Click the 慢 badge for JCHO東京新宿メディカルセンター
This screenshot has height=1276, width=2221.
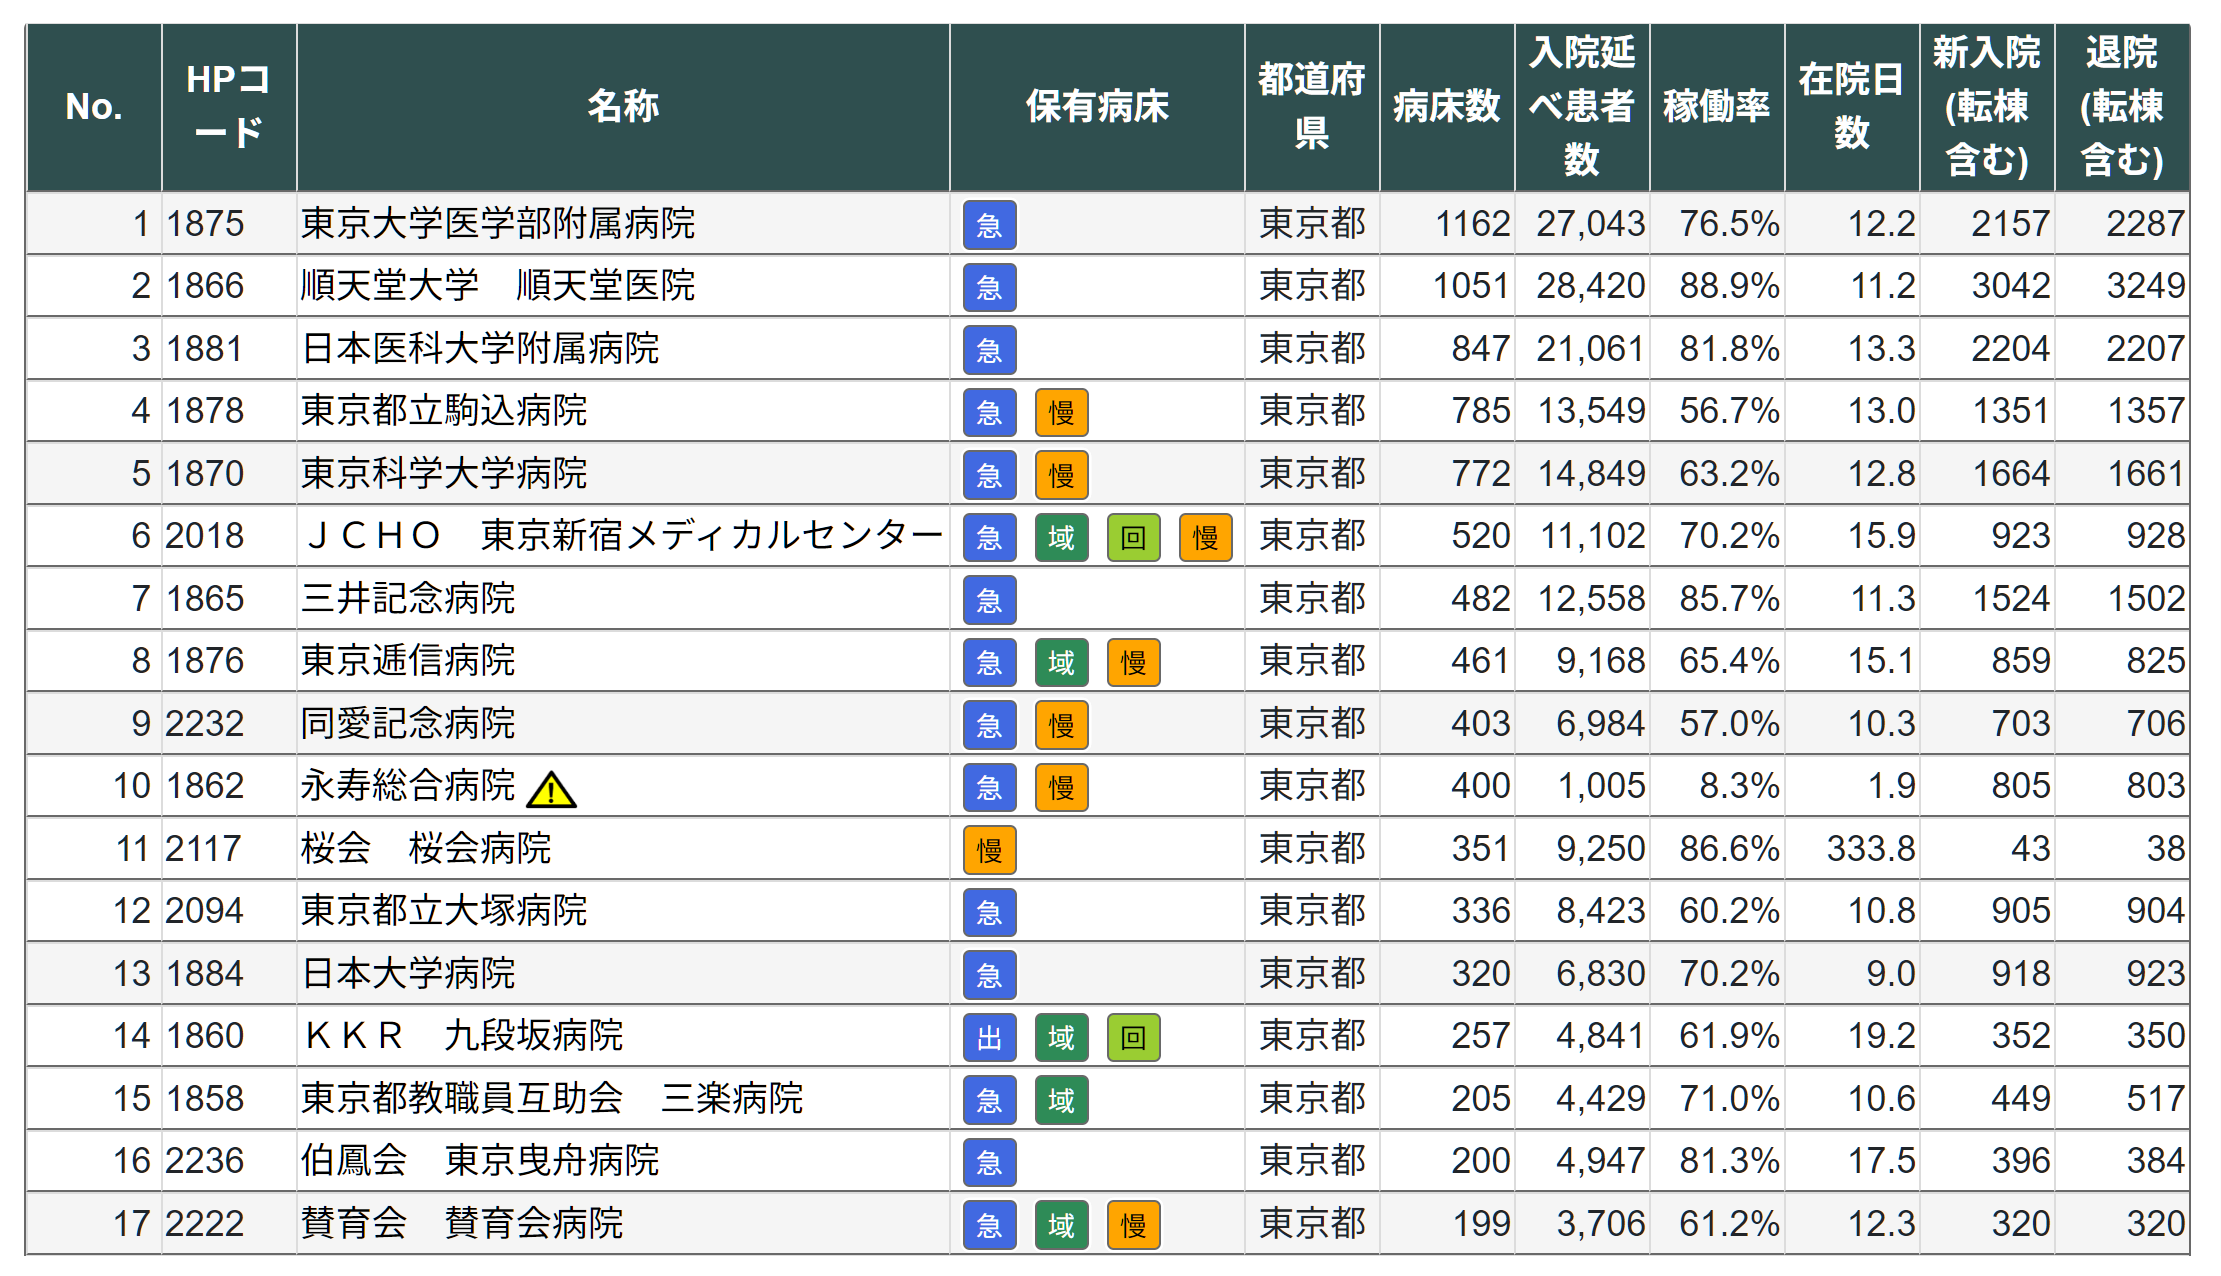click(1205, 538)
